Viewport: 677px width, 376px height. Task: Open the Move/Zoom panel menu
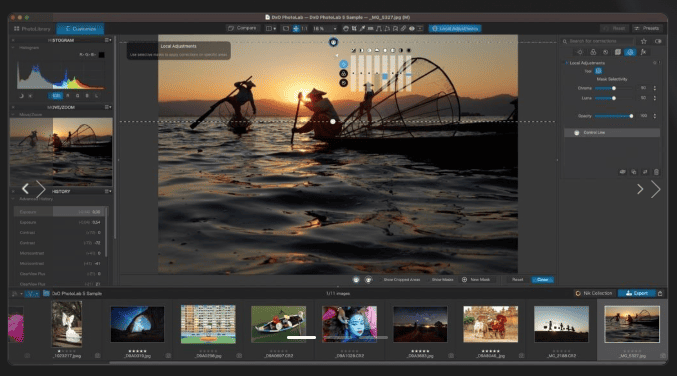point(108,107)
